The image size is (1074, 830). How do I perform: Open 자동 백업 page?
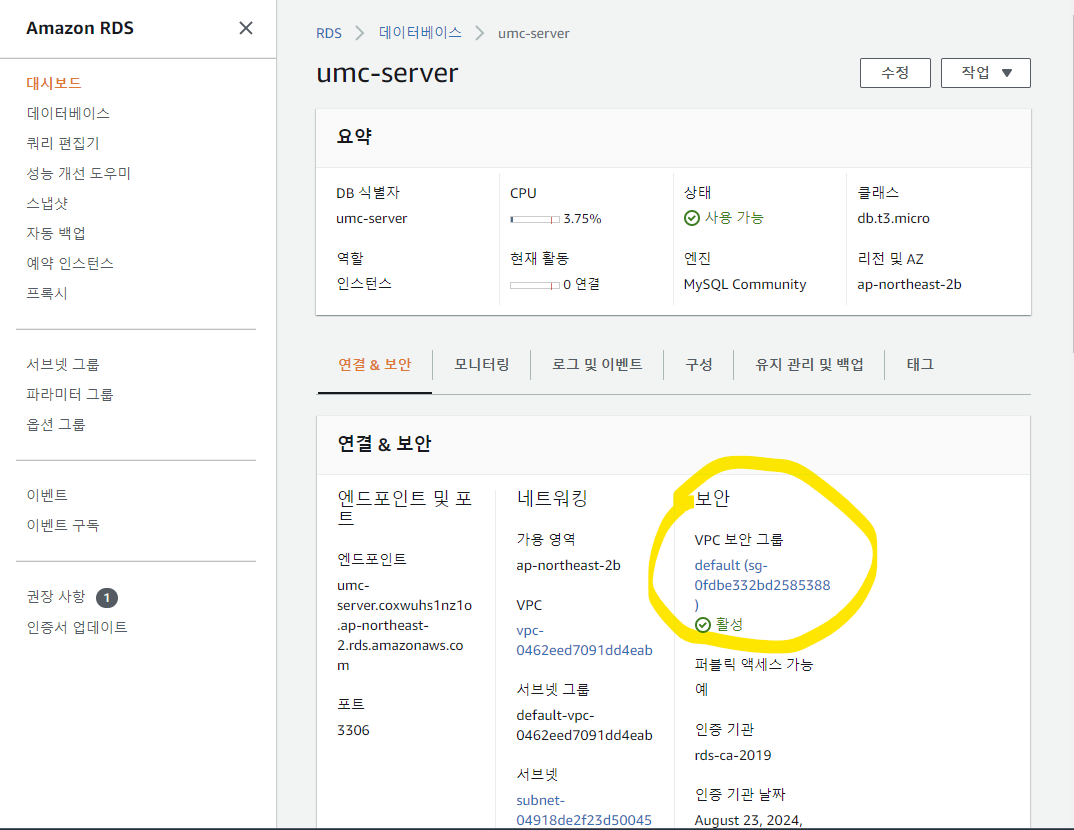click(56, 233)
